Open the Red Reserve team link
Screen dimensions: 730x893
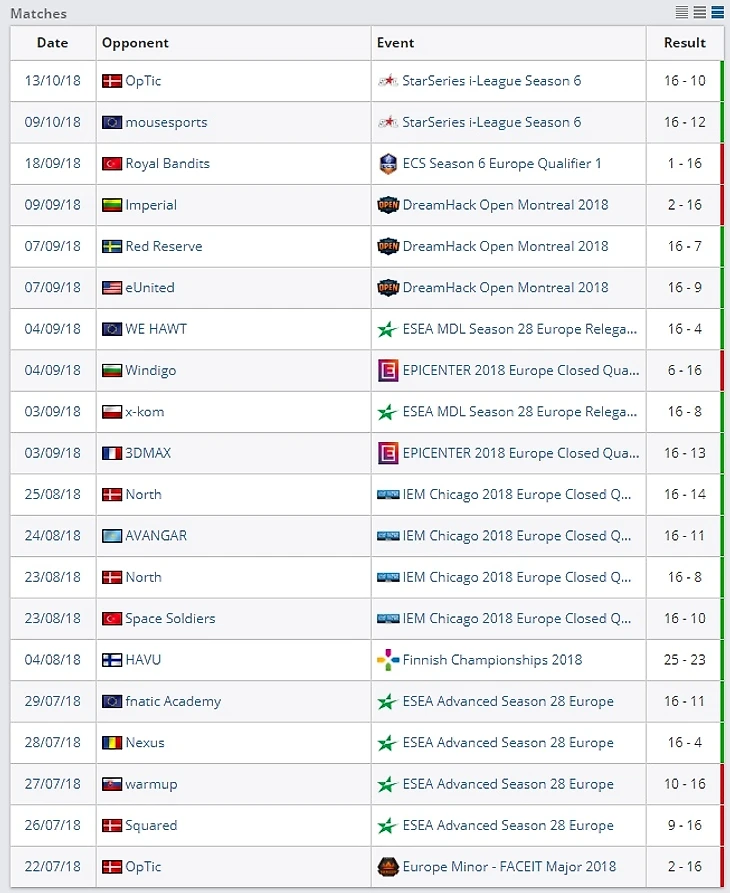[x=164, y=247]
